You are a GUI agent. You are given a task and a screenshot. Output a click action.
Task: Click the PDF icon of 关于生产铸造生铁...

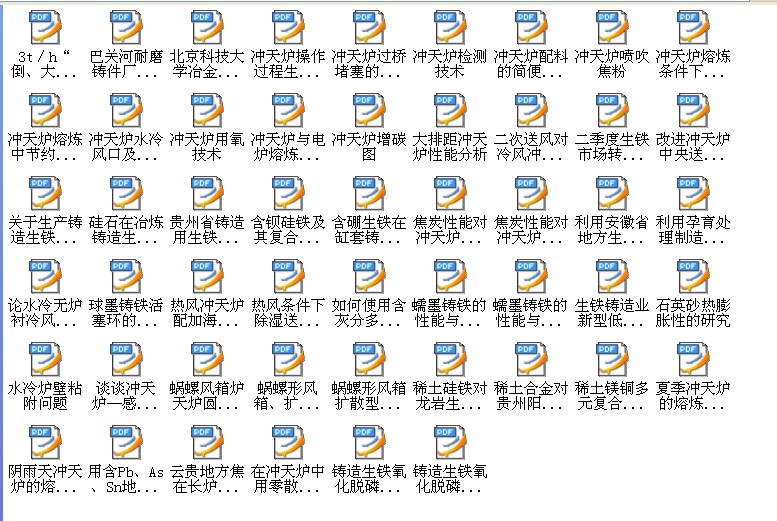45,193
